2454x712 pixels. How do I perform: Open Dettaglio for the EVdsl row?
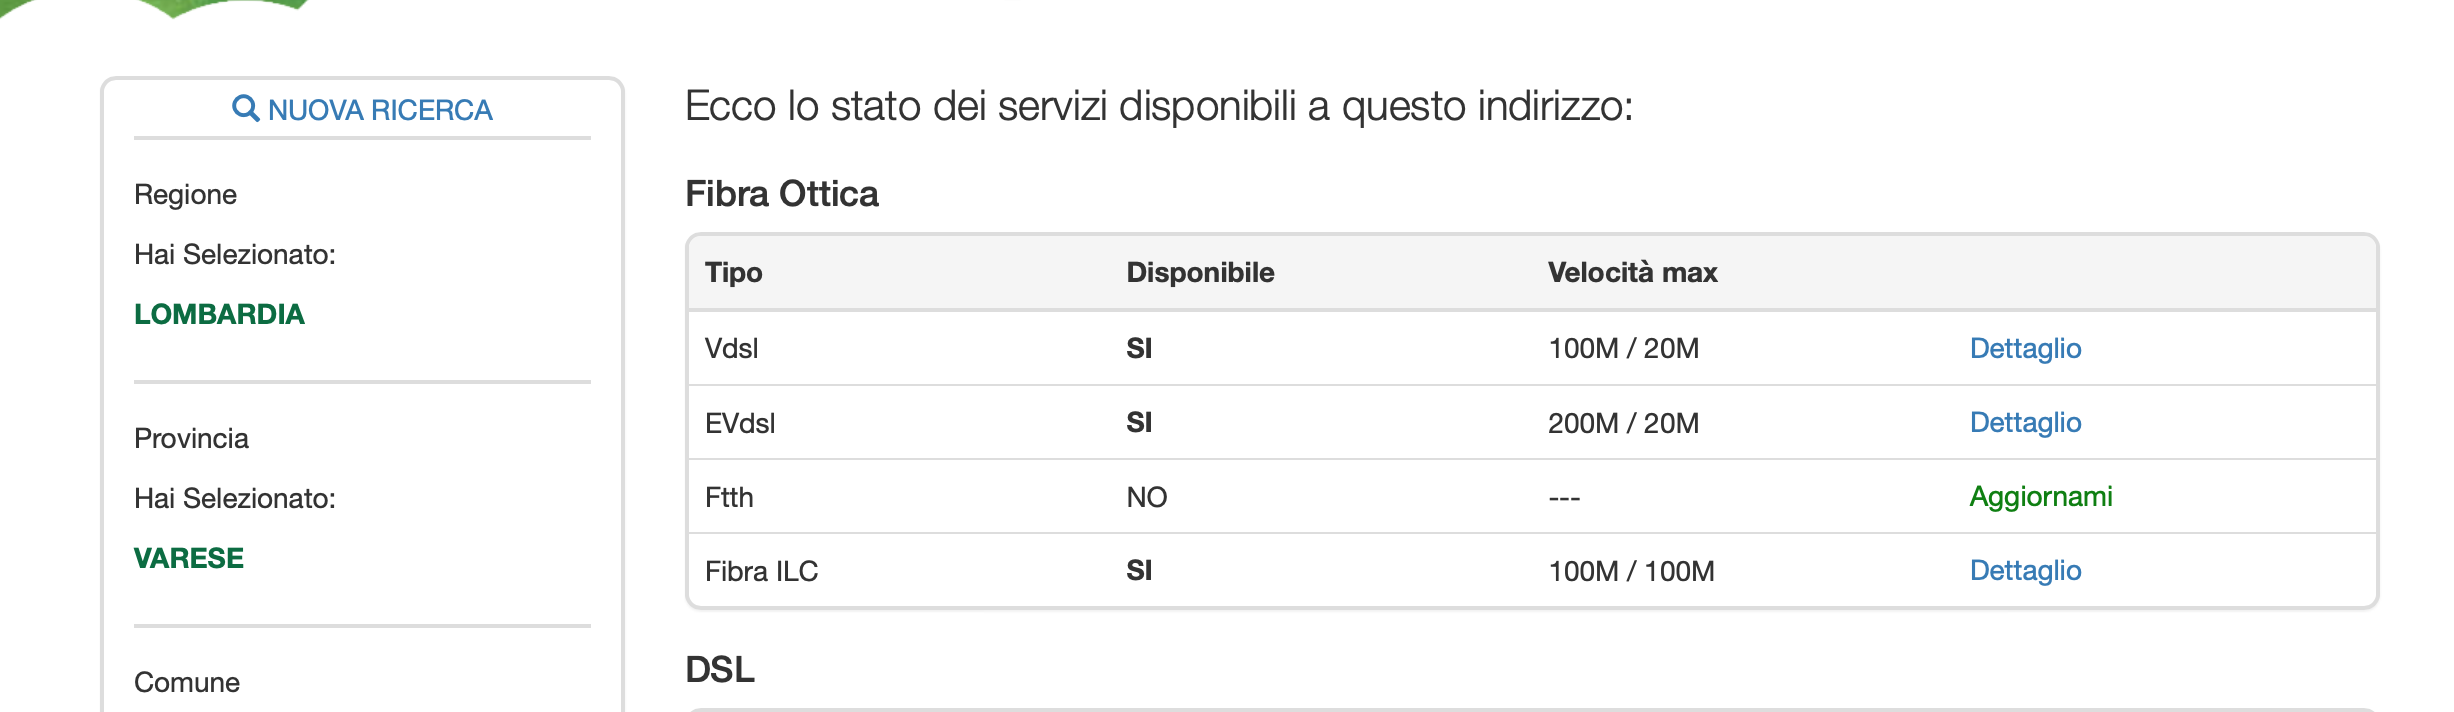pyautogui.click(x=2025, y=422)
